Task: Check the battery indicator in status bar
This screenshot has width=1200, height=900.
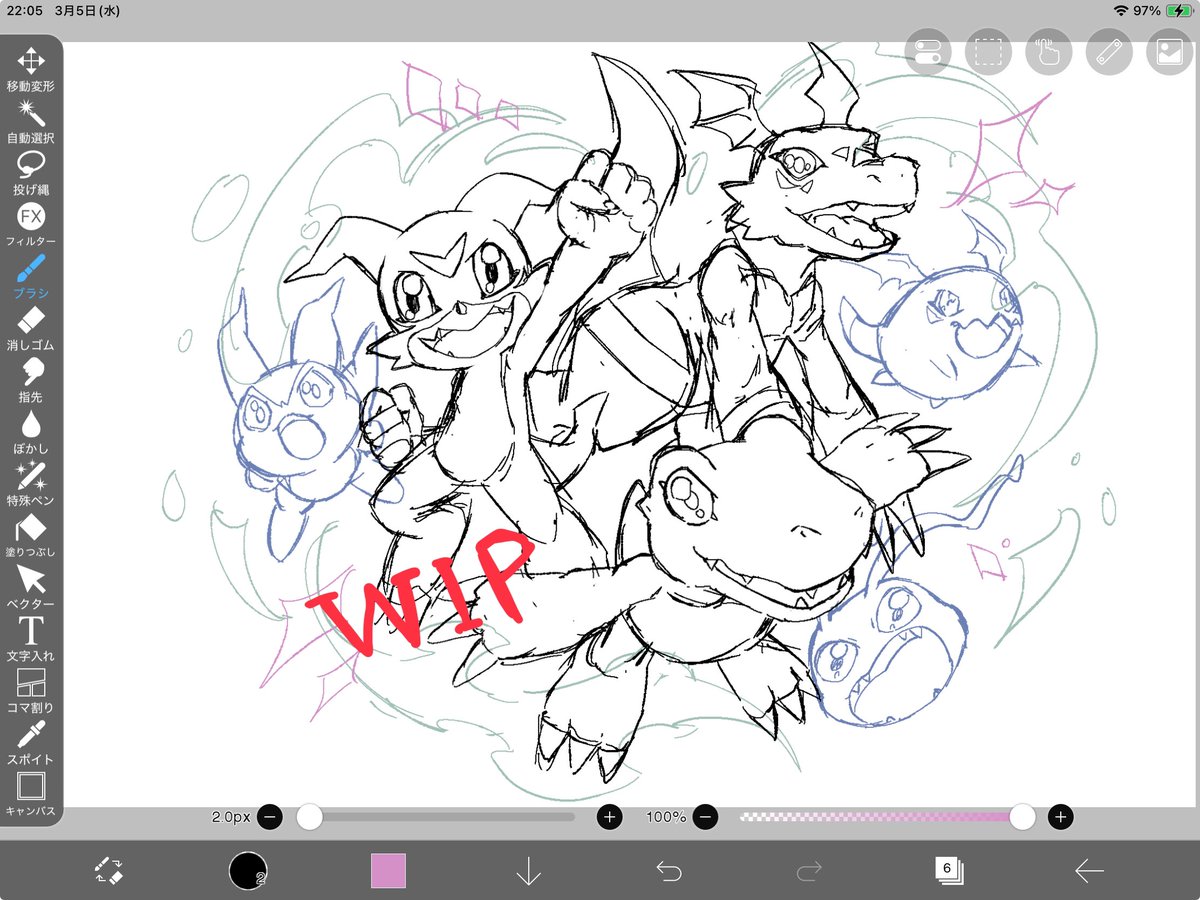Action: pyautogui.click(x=1178, y=10)
